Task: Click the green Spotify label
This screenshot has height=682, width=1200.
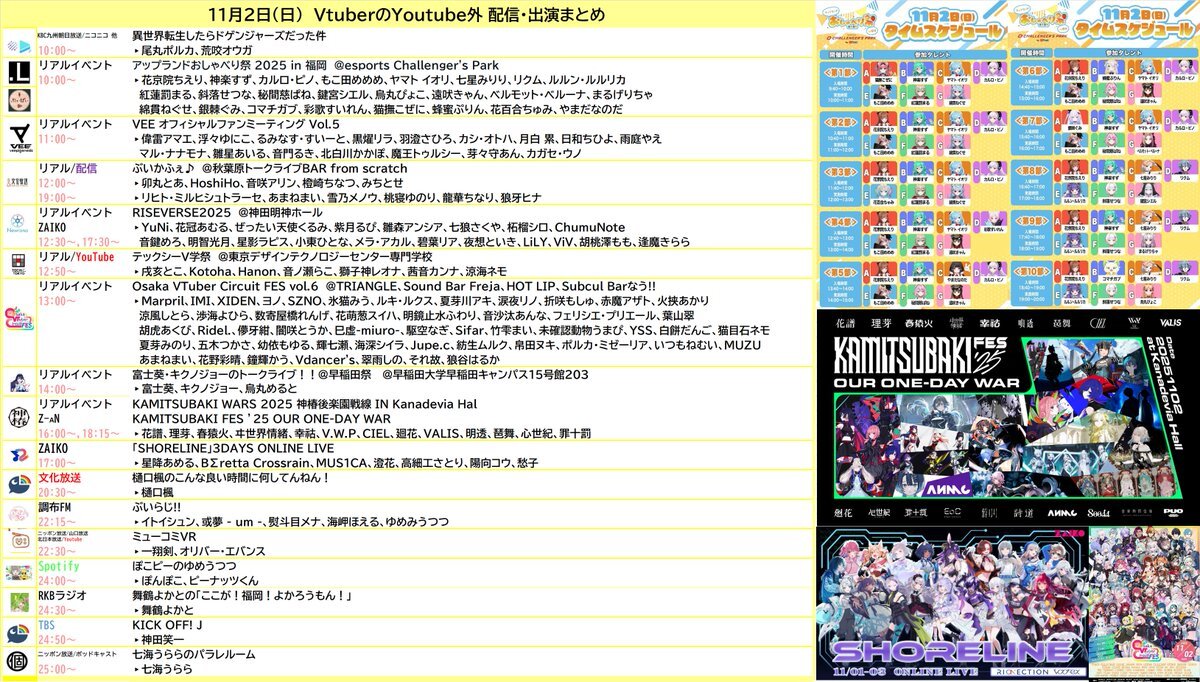Action: tap(58, 566)
